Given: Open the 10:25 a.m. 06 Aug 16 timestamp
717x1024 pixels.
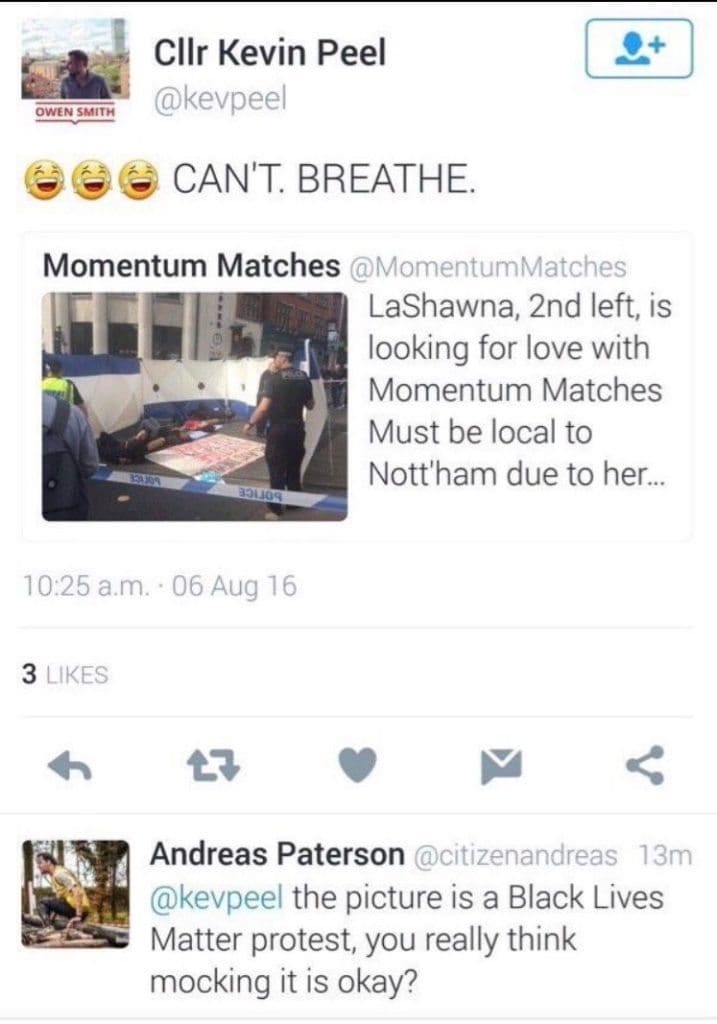Looking at the screenshot, I should [160, 585].
